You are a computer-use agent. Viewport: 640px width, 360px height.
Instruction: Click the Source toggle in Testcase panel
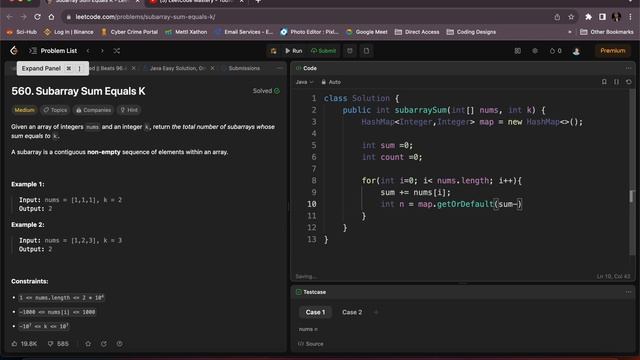311,344
